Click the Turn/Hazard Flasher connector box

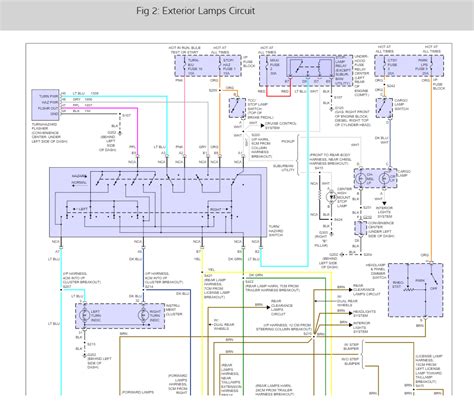coord(45,105)
